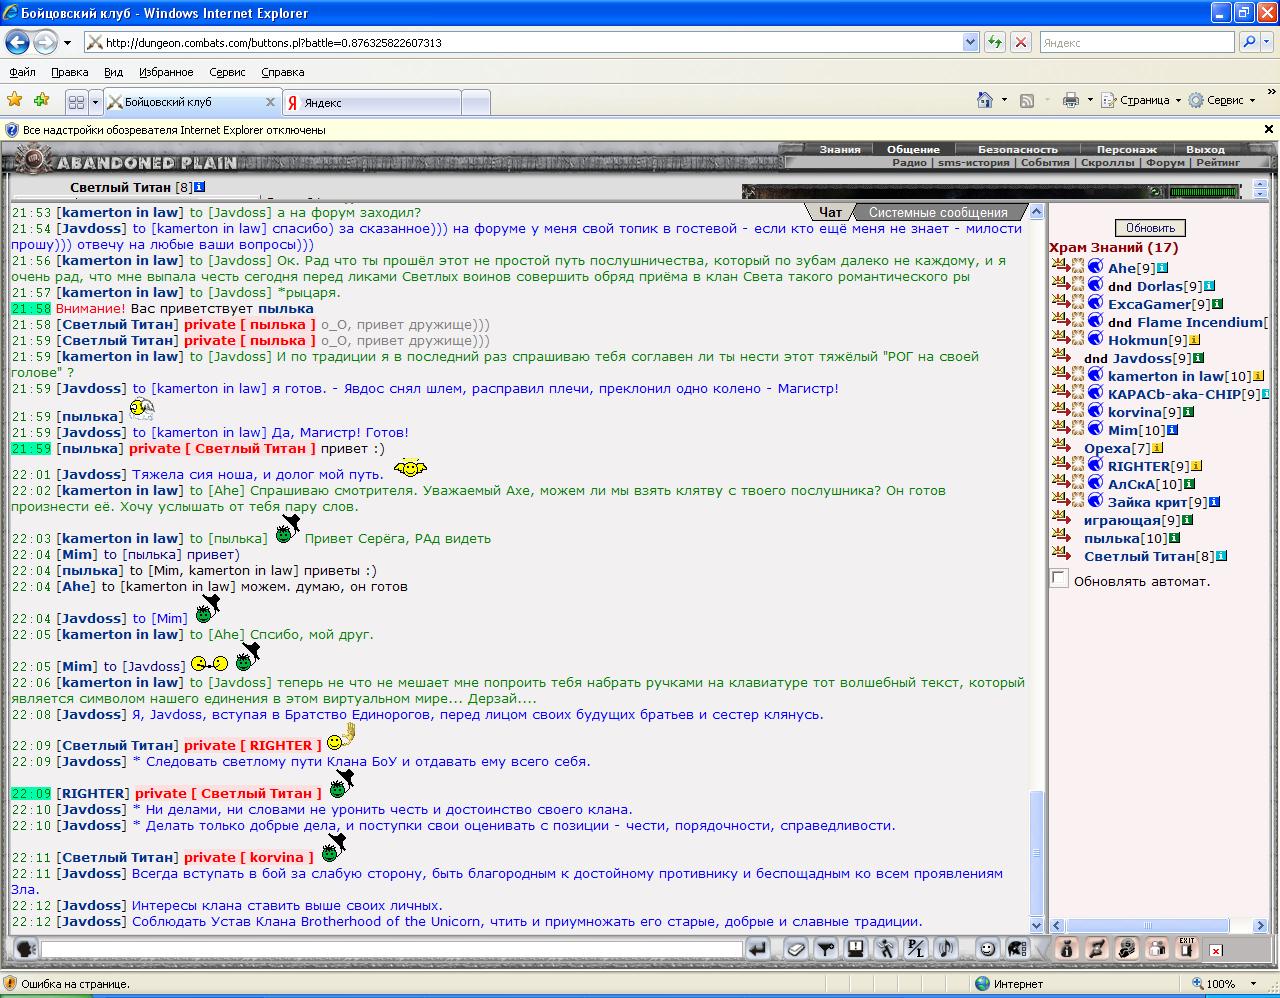Open the Правка menu

click(69, 72)
